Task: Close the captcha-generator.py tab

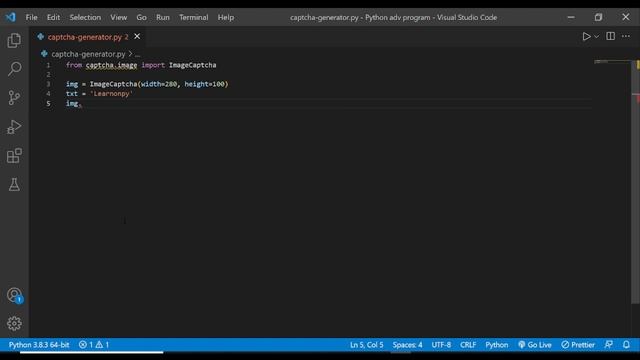Action: pos(137,37)
